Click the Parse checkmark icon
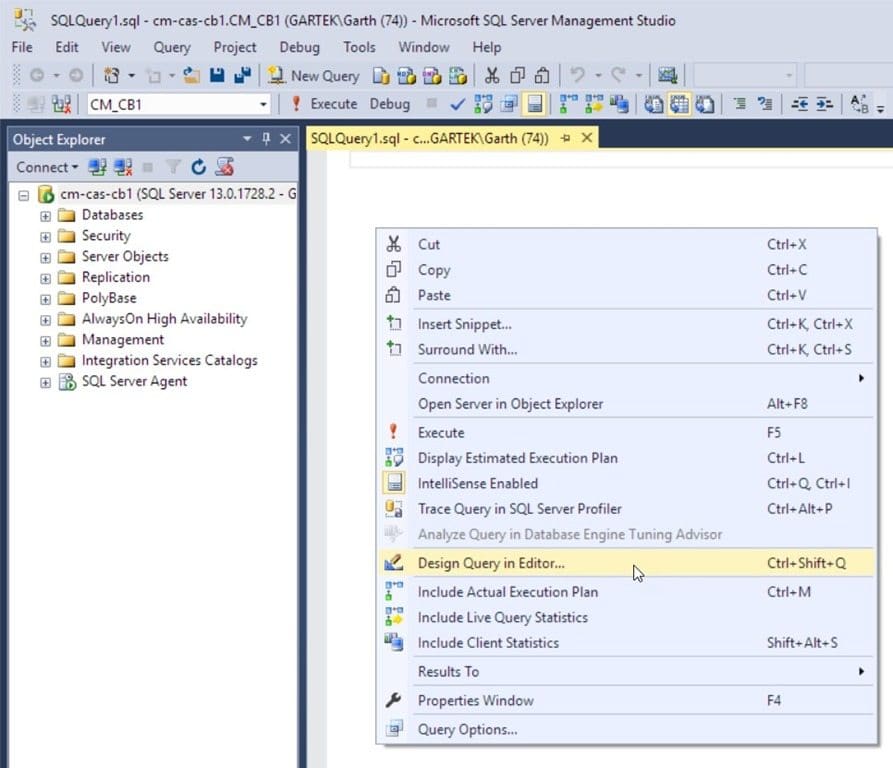 point(457,105)
